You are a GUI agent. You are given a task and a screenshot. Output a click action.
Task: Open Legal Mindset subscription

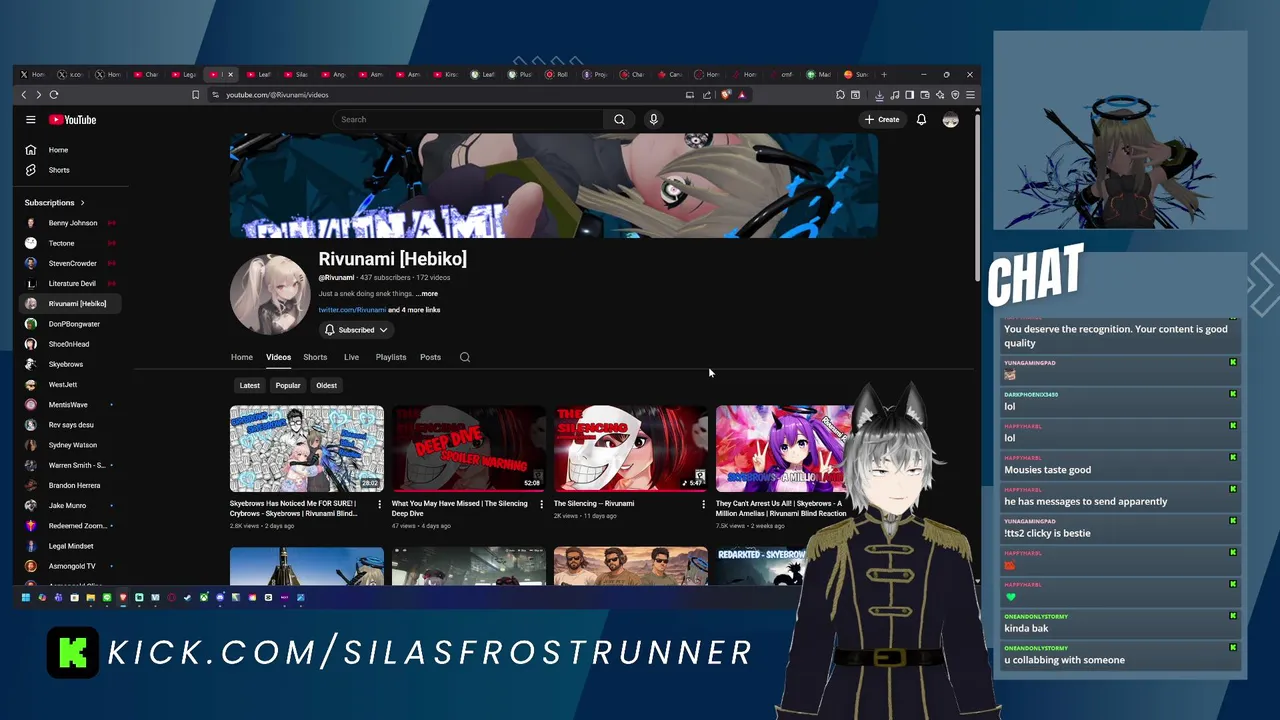pyautogui.click(x=71, y=546)
